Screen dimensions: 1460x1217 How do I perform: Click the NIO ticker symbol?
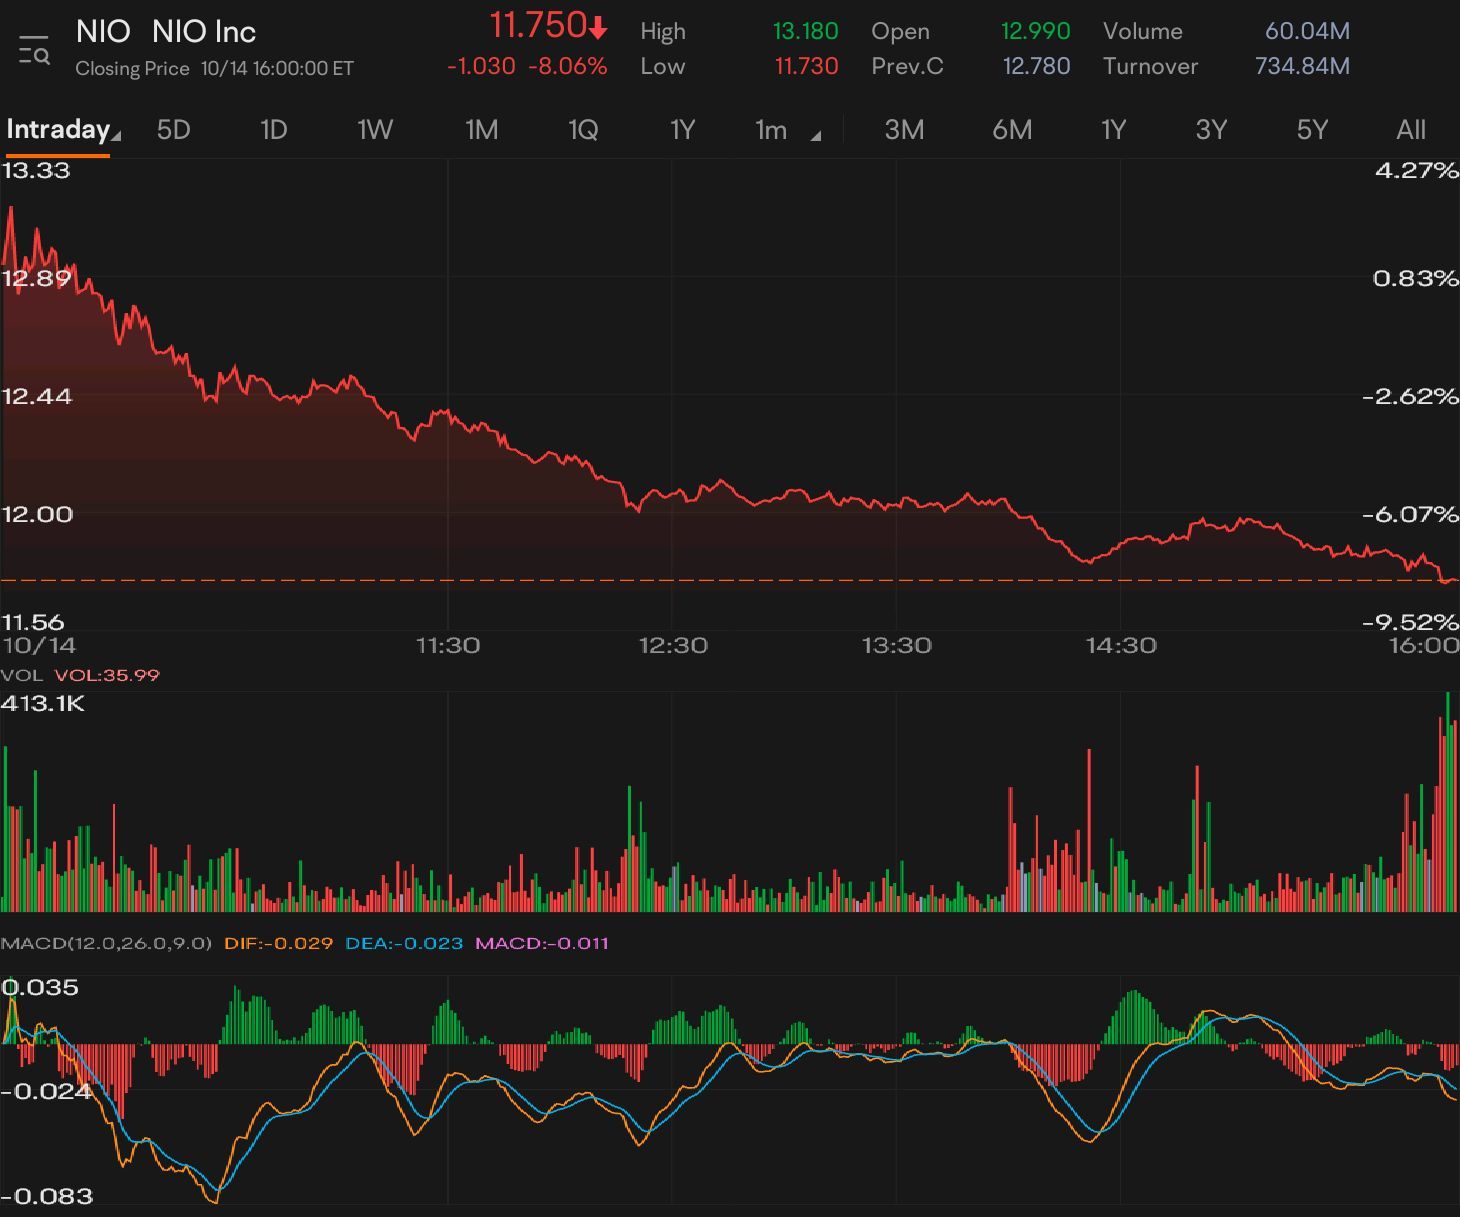(x=103, y=32)
